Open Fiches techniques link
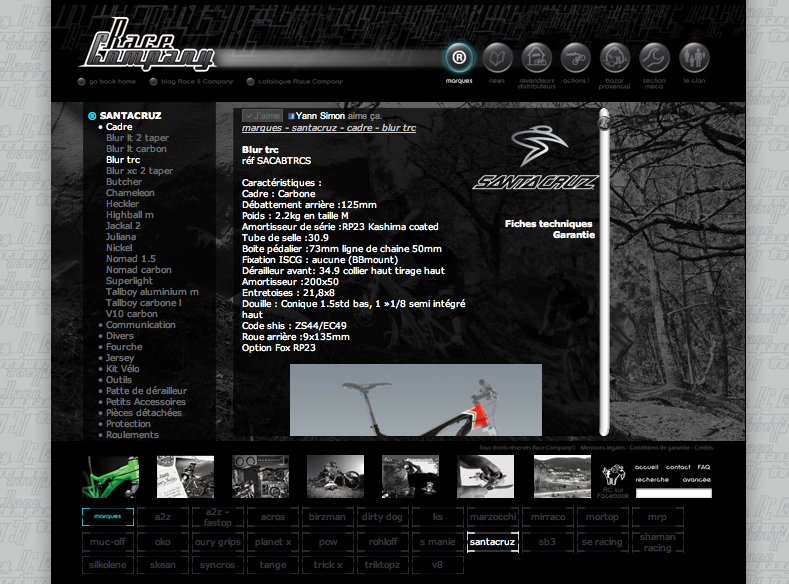Image resolution: width=789 pixels, height=584 pixels. click(x=548, y=224)
